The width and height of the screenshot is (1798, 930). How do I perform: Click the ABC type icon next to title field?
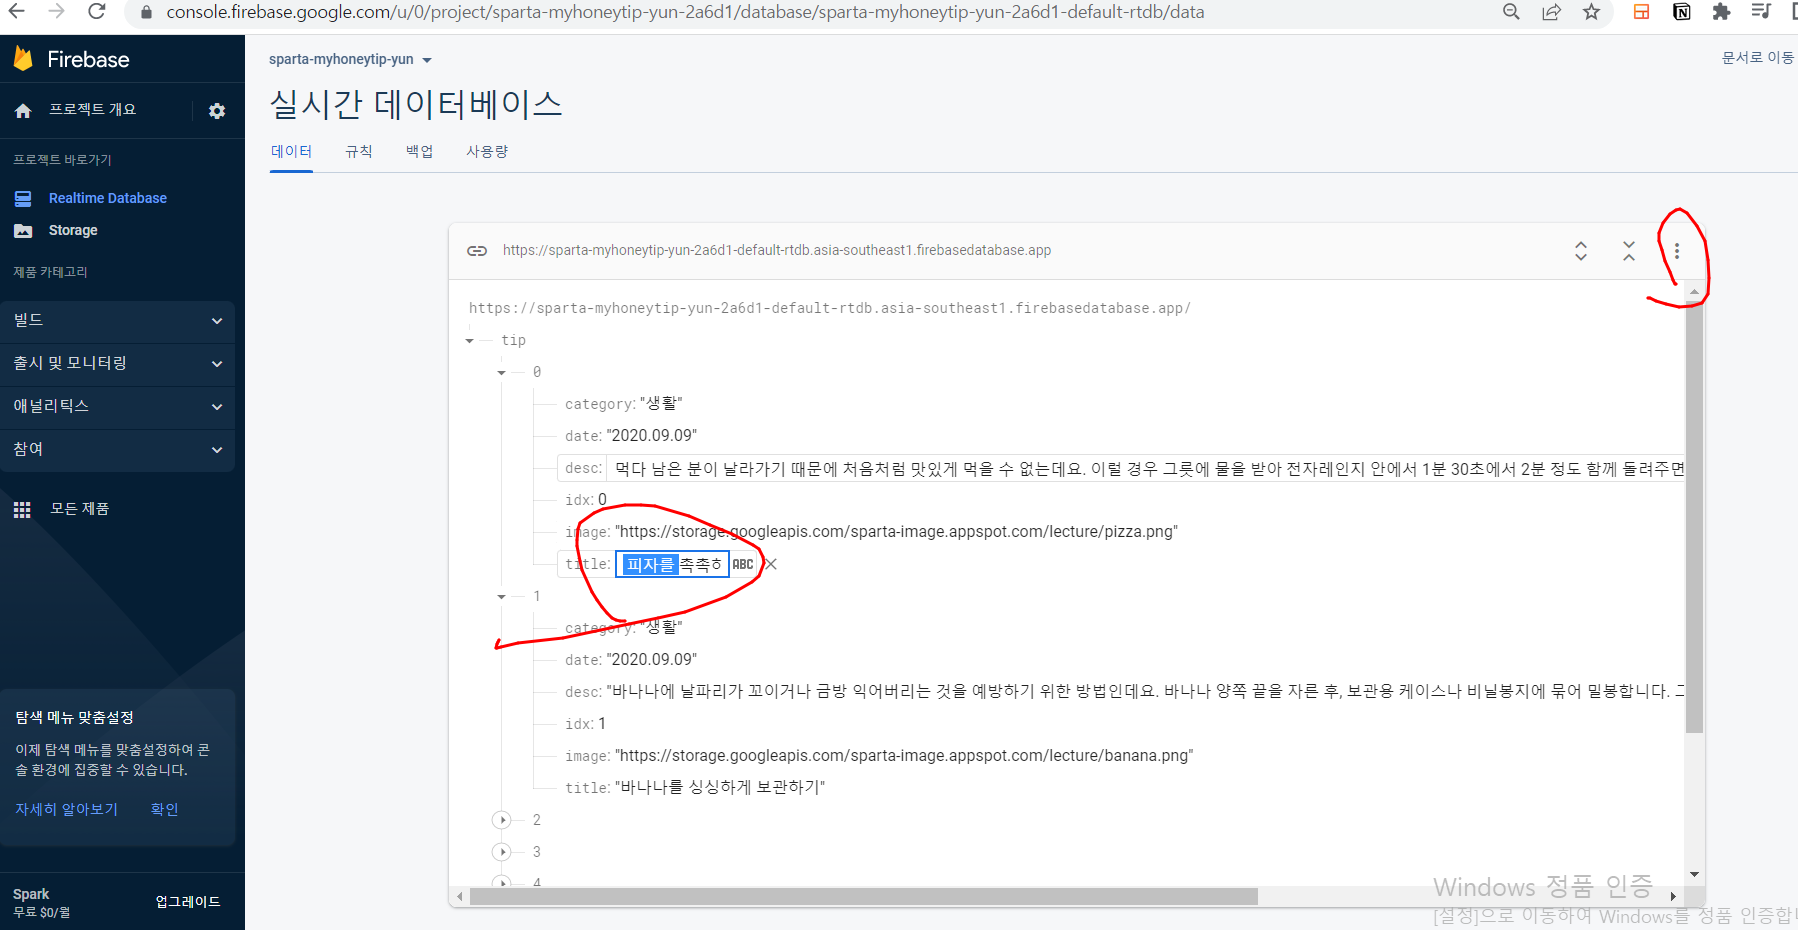[x=743, y=564]
